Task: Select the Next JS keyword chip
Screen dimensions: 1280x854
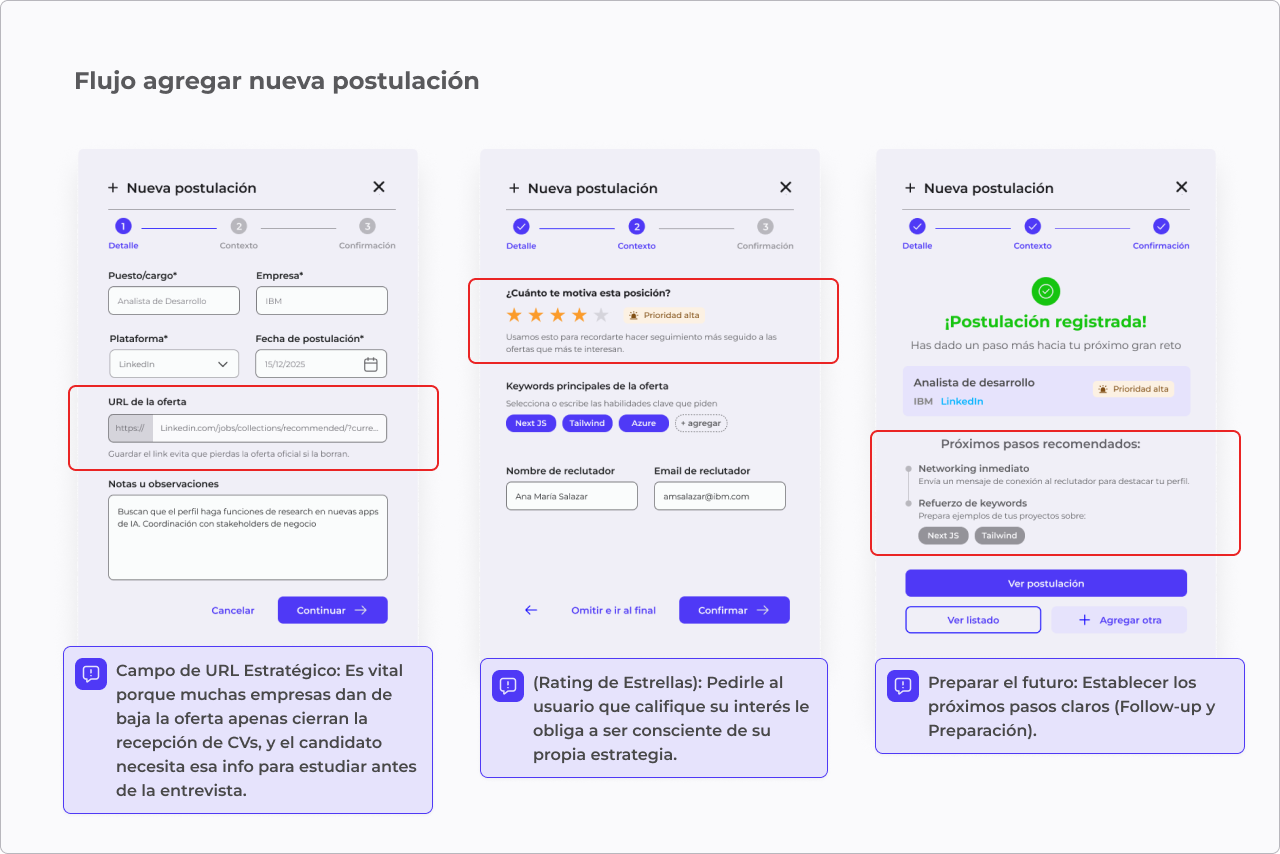Action: click(530, 423)
